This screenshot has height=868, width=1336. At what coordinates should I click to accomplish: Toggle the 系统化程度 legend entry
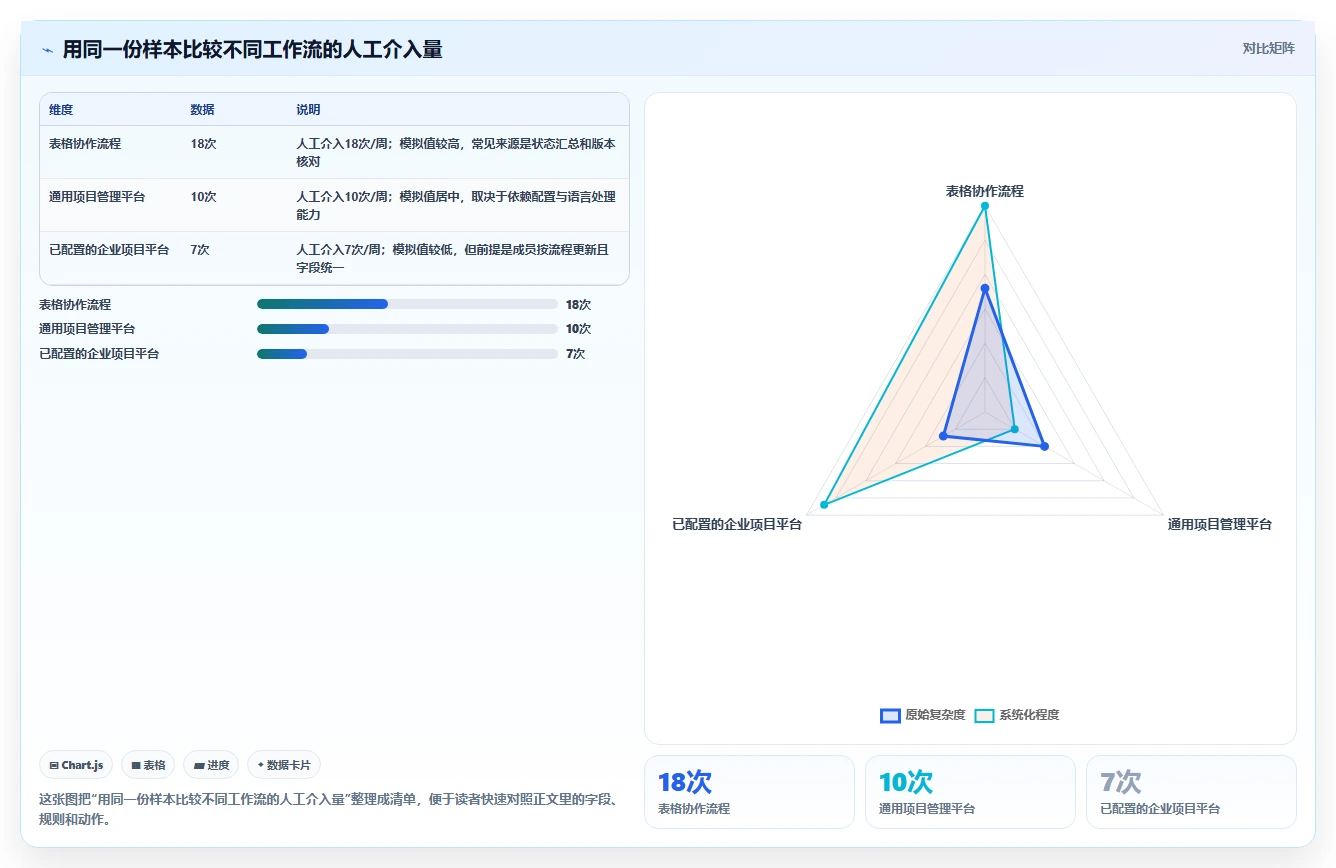click(x=1017, y=715)
